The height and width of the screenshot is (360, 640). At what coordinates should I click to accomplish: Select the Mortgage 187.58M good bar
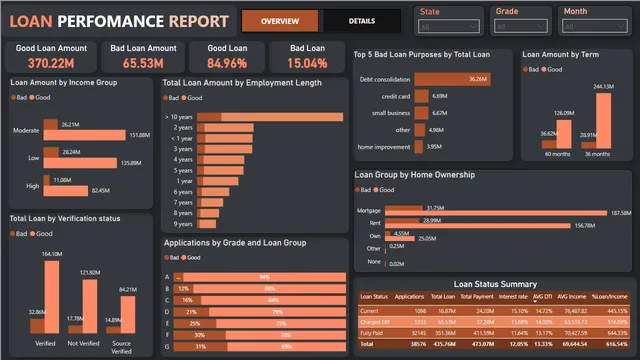click(496, 213)
